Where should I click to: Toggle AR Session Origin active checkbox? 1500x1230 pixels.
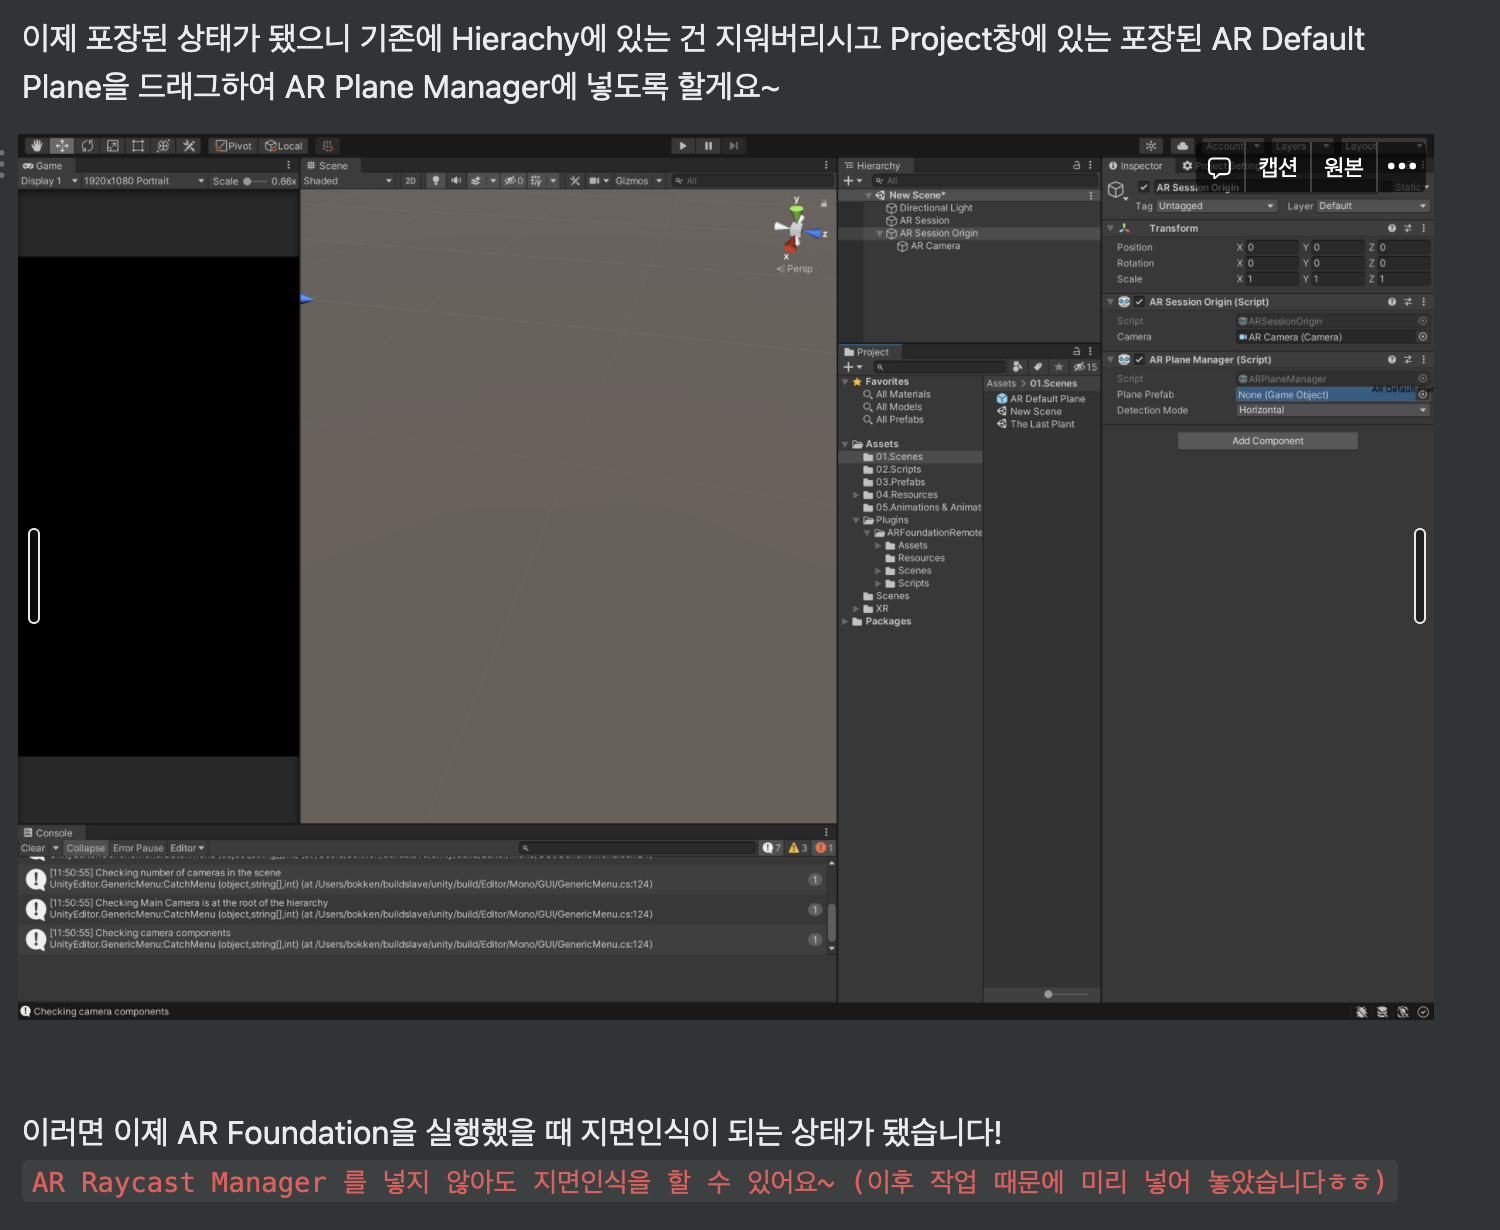click(1144, 187)
